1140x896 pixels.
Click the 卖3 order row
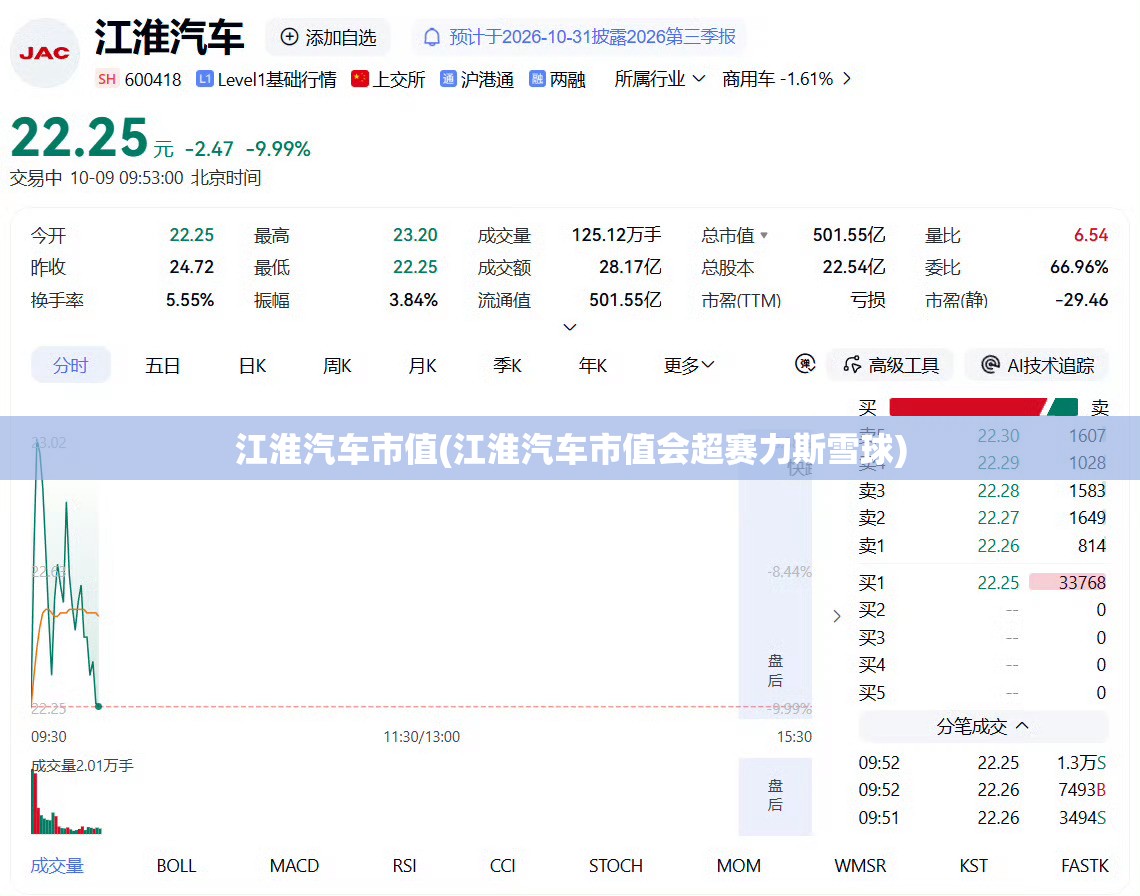pyautogui.click(x=982, y=490)
